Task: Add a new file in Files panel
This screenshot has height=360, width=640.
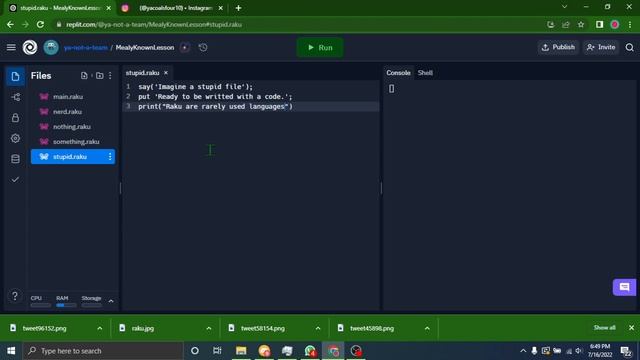Action: point(84,76)
